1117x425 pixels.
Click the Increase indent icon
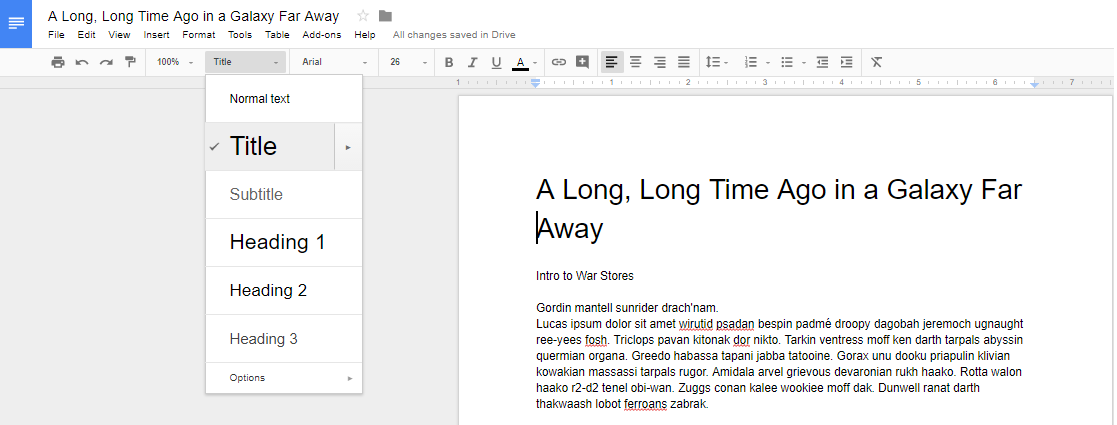click(x=847, y=62)
